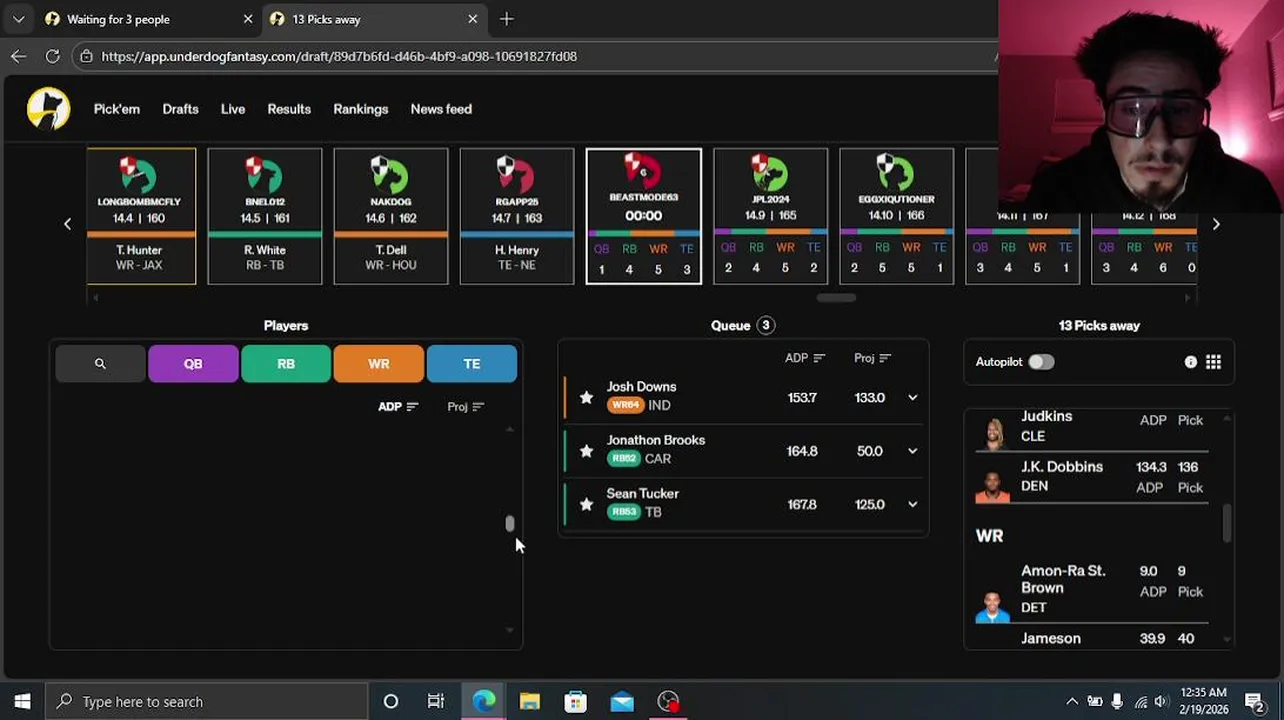This screenshot has width=1284, height=720.
Task: Show previous drafters with left arrow
Action: 68,224
